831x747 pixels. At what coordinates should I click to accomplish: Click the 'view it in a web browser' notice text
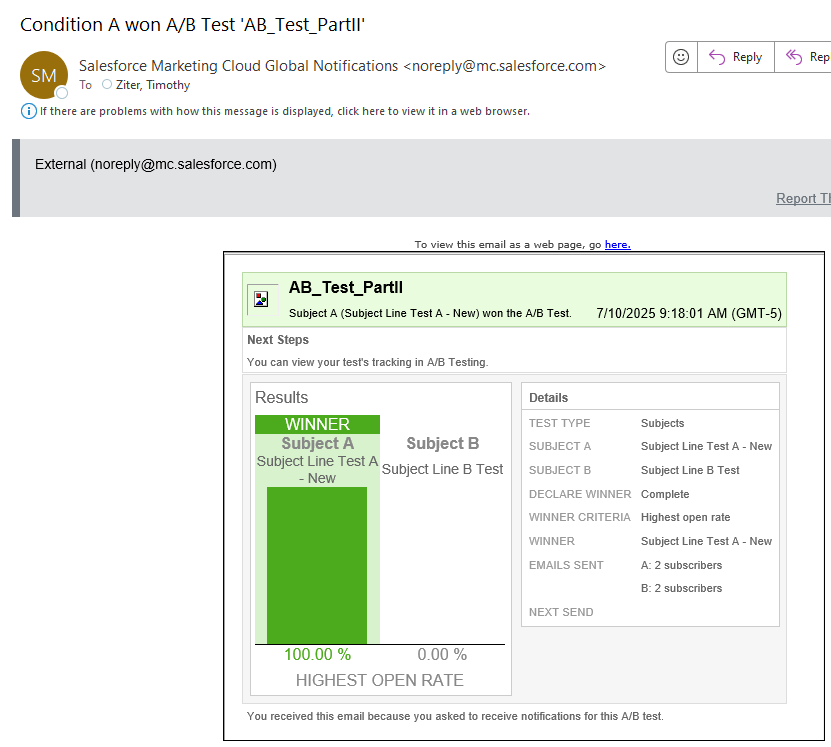285,111
